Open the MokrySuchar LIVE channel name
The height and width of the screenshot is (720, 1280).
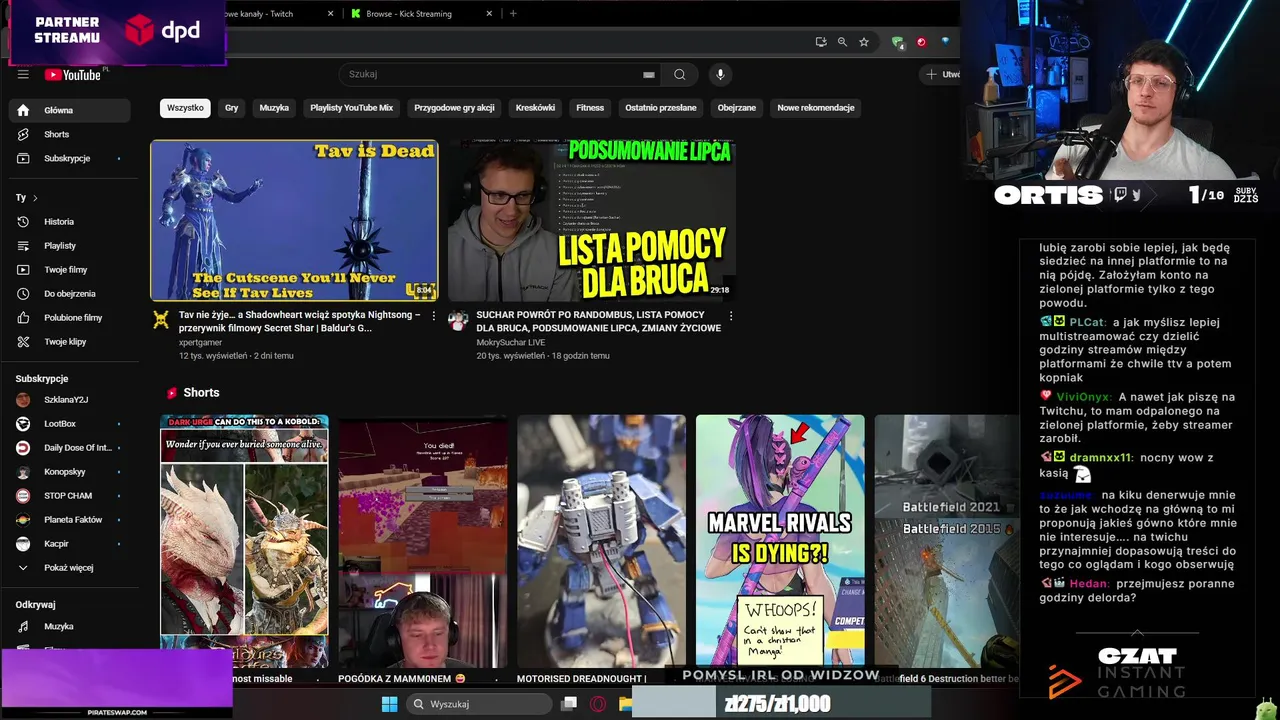pyautogui.click(x=512, y=342)
